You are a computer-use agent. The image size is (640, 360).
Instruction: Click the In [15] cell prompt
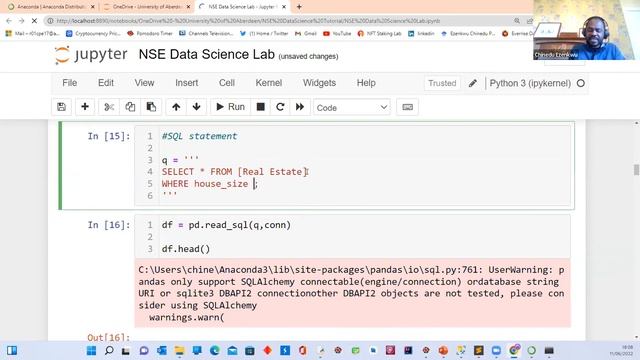coord(109,136)
